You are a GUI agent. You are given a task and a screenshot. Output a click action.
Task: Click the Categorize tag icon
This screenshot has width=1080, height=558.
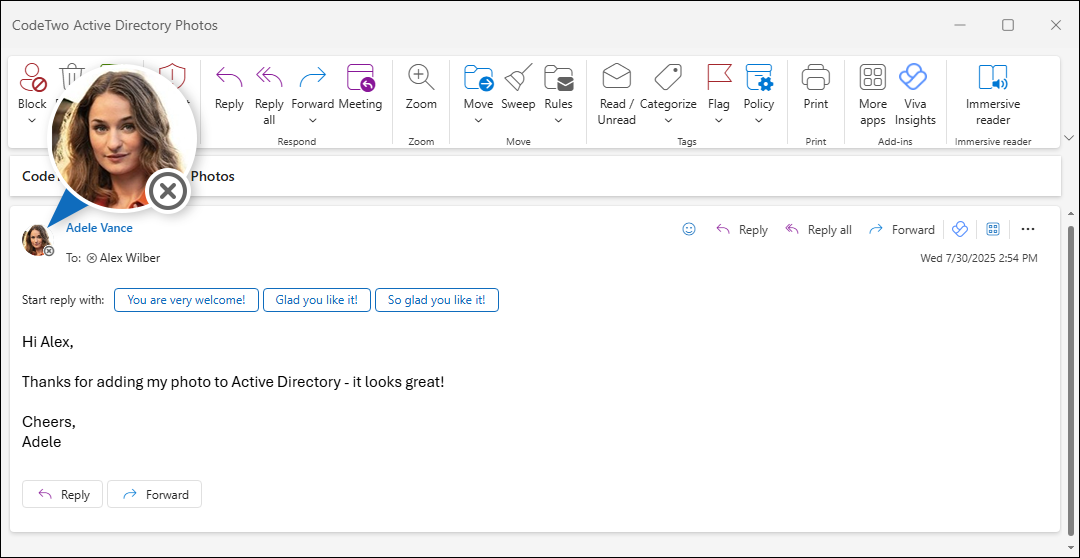click(668, 77)
